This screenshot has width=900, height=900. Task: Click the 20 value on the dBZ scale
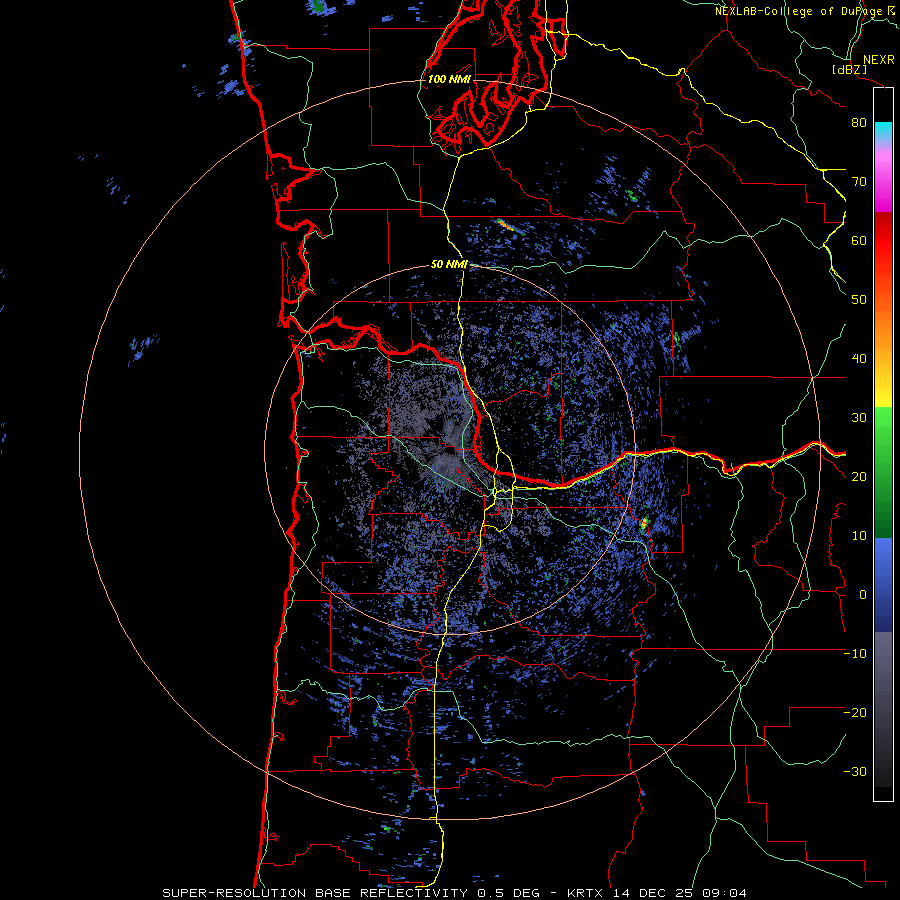tap(859, 477)
